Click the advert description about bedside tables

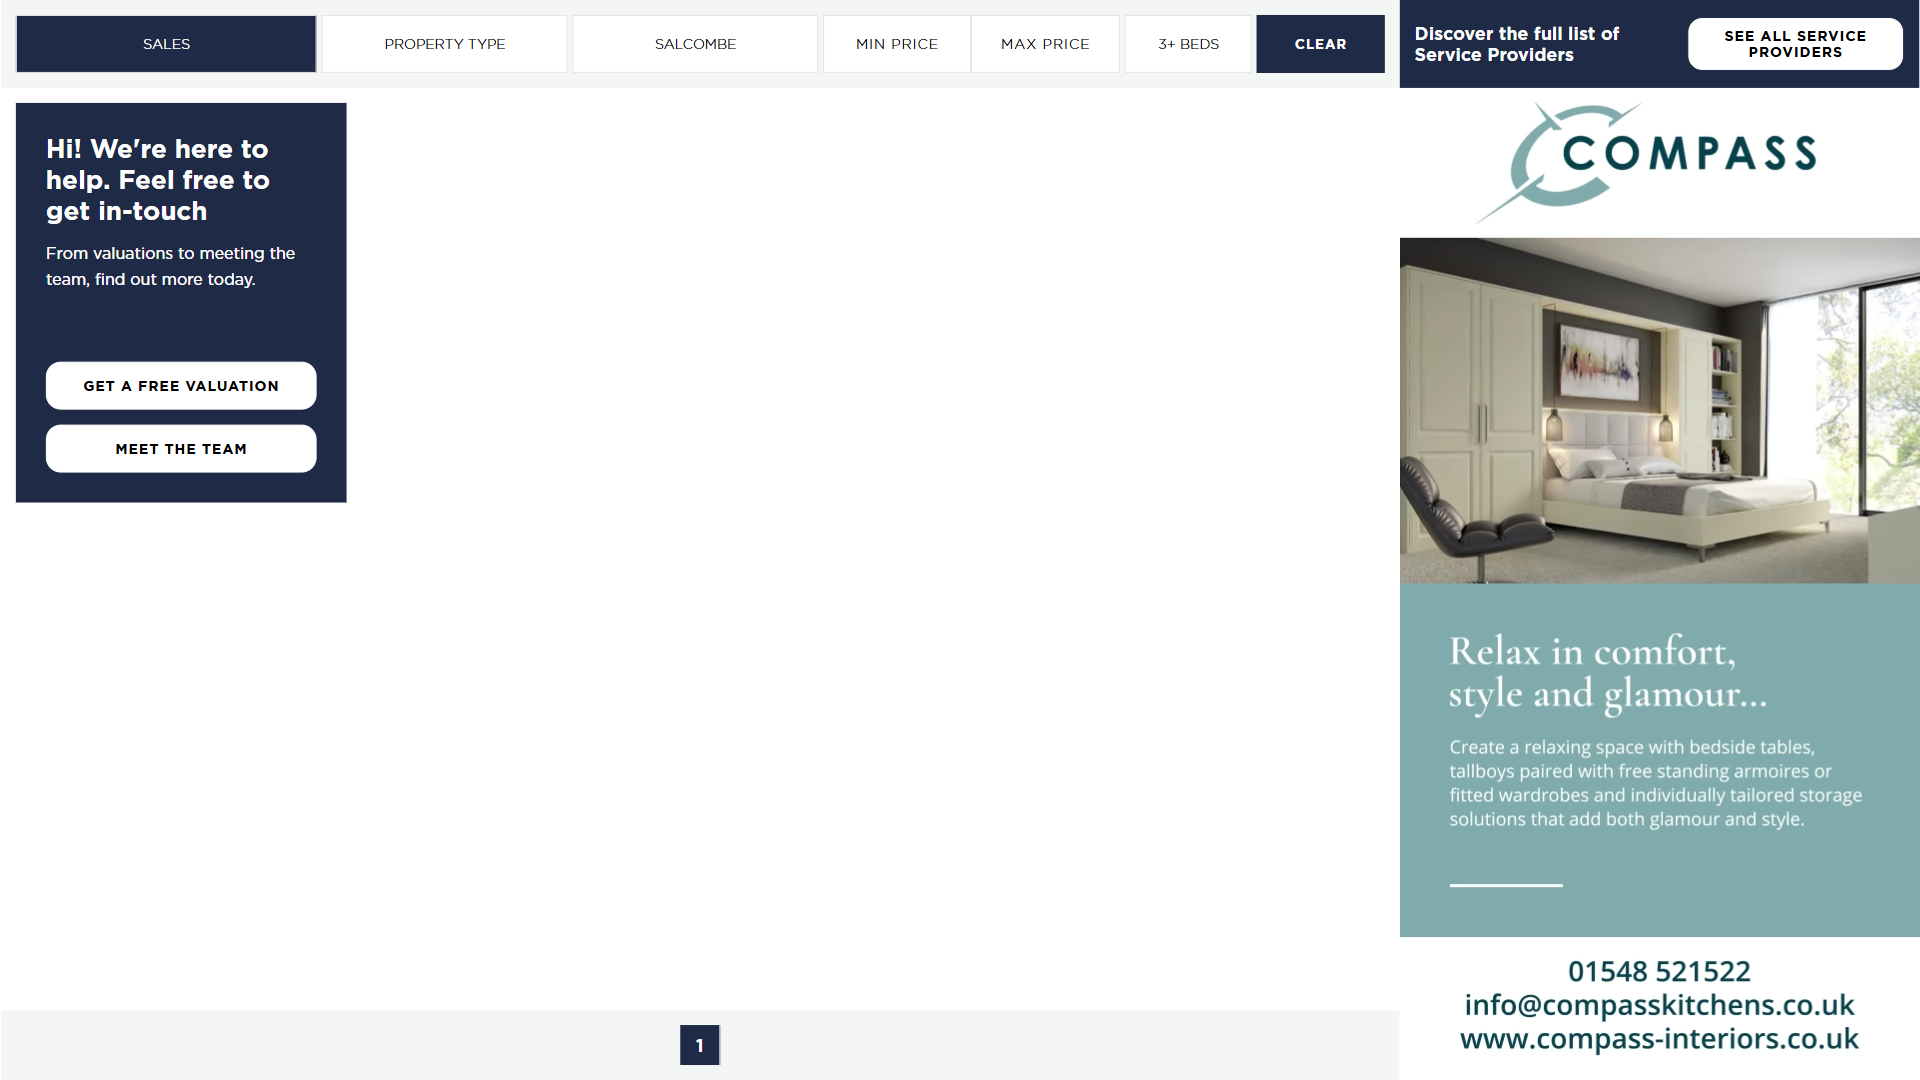1655,783
